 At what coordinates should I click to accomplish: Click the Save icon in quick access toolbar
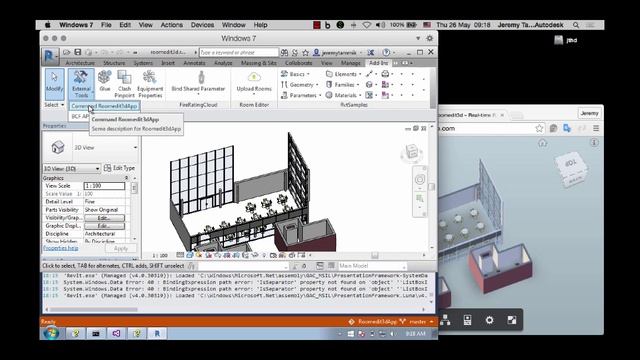[78, 52]
